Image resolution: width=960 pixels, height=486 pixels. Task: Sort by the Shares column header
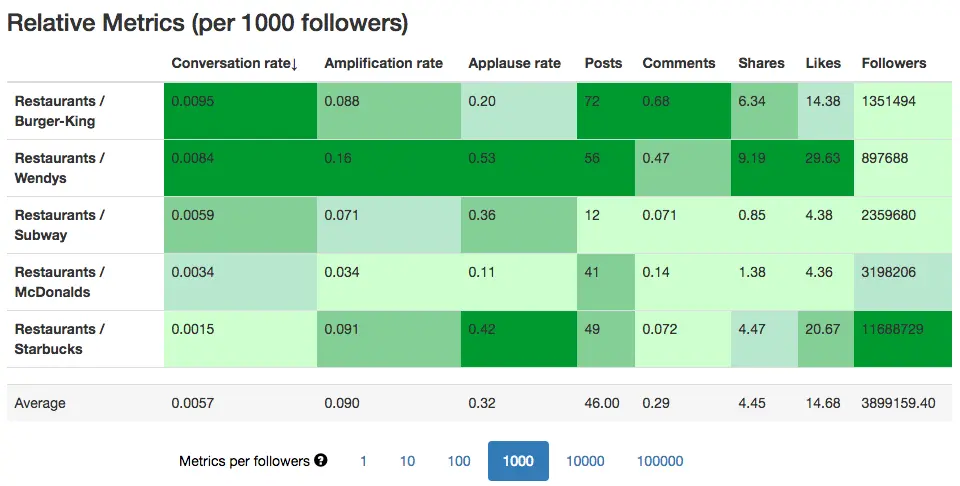pos(761,63)
